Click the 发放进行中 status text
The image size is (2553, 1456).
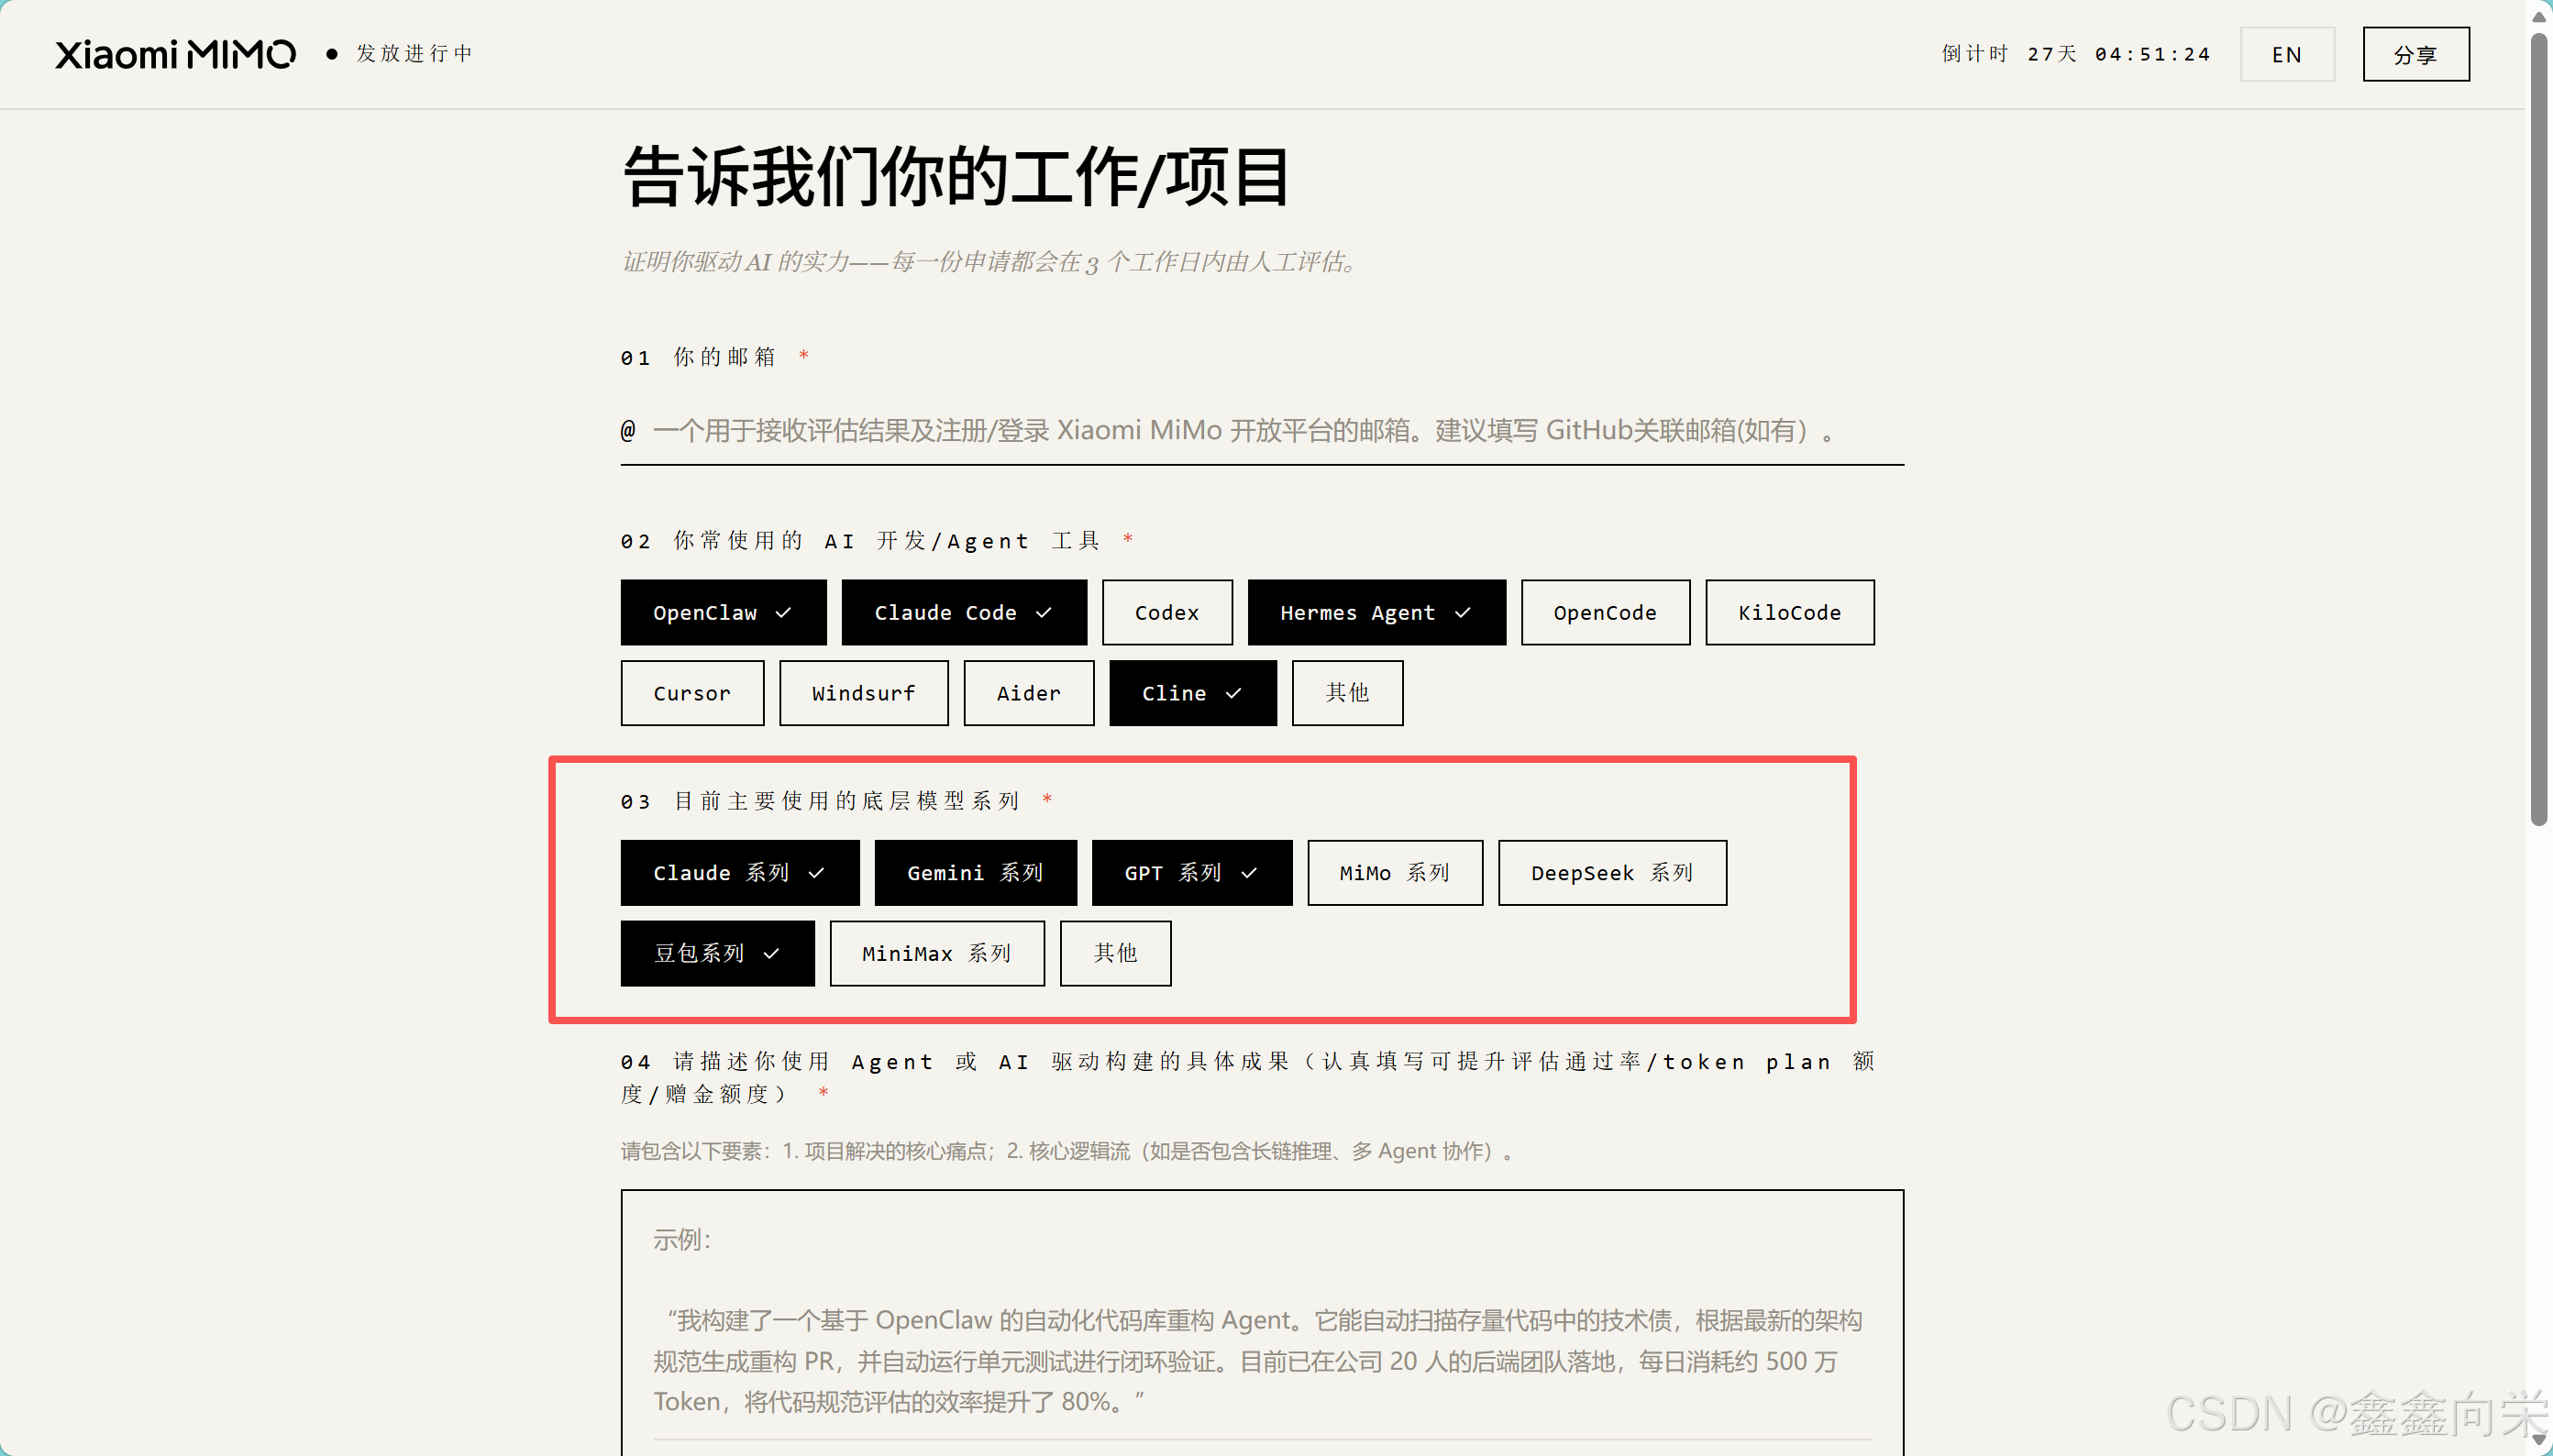point(414,53)
